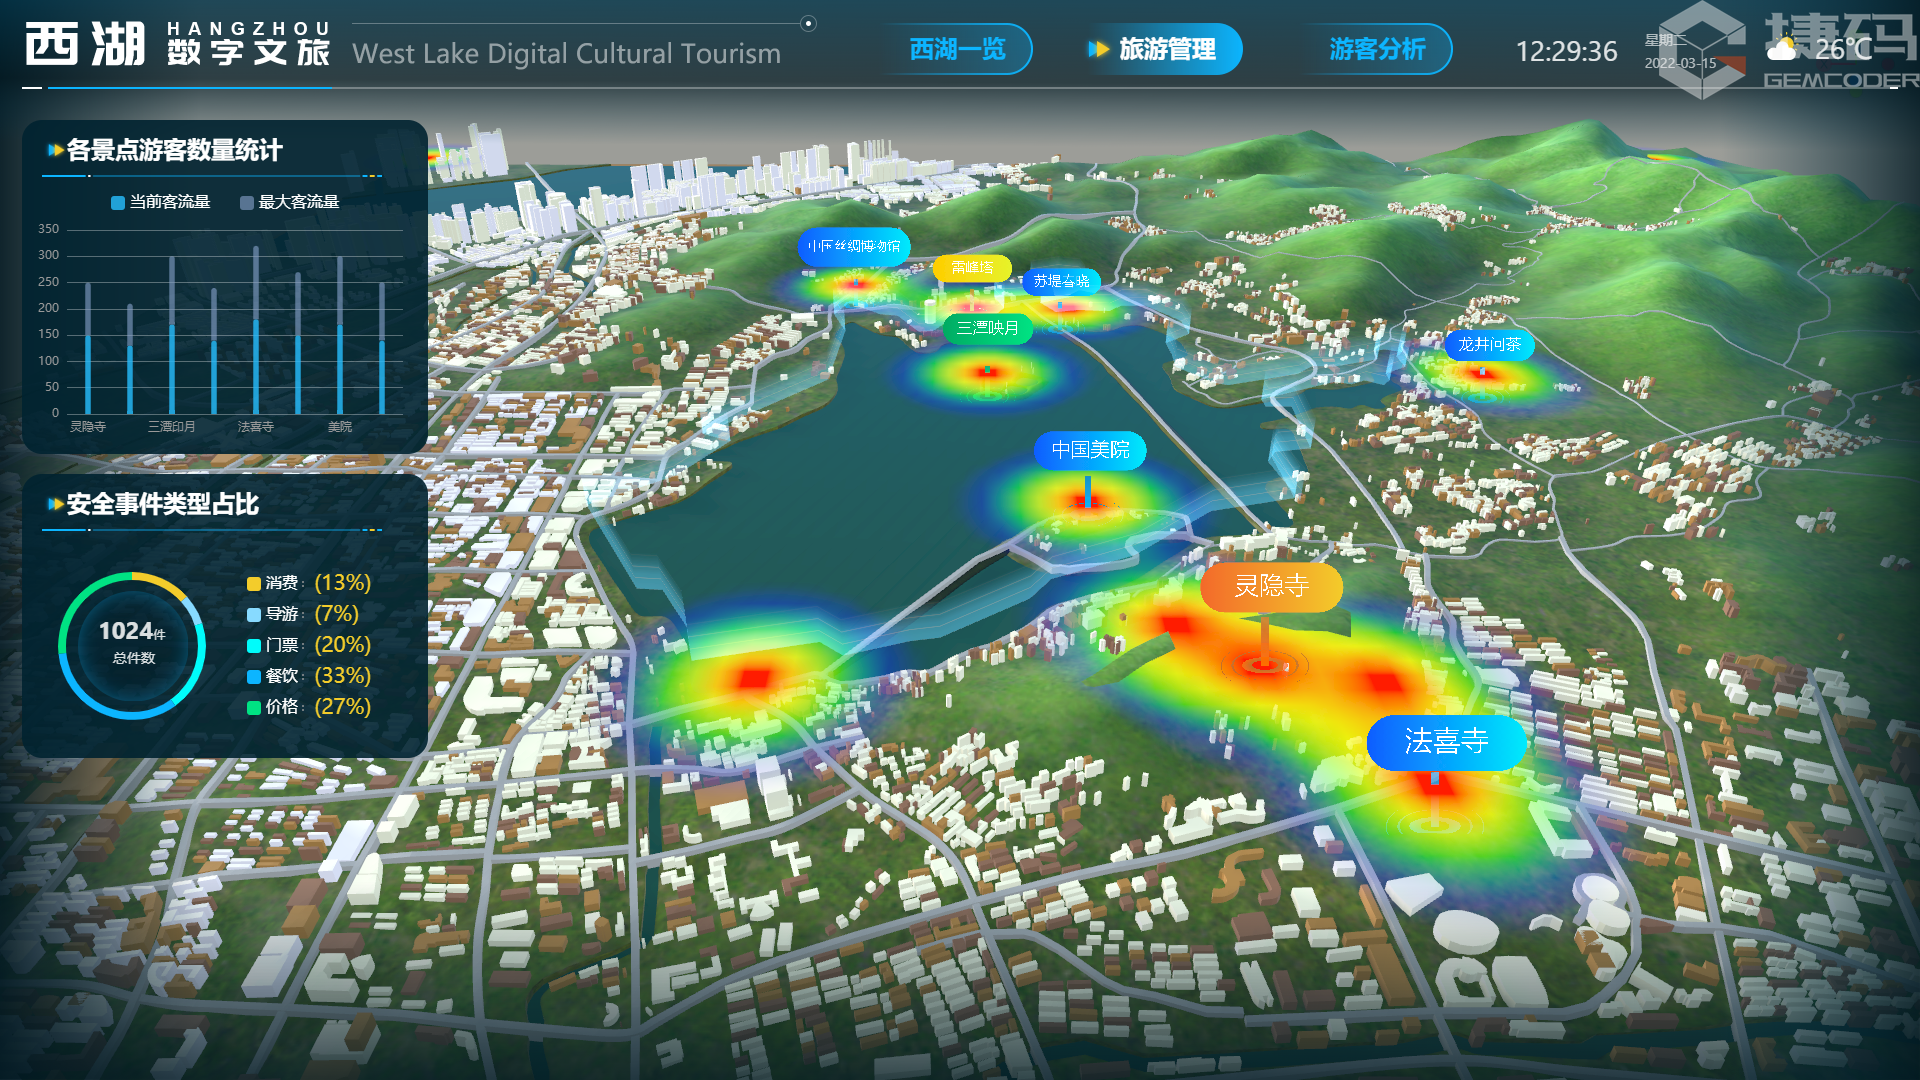Screen dimensions: 1920x1080
Task: Switch to the 游客分析 tab
Action: pyautogui.click(x=1377, y=49)
